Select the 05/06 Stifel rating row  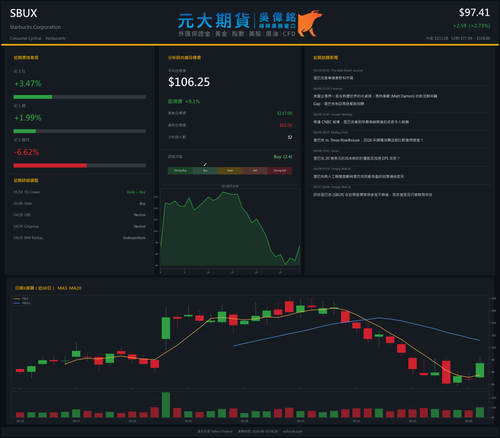tap(80, 203)
